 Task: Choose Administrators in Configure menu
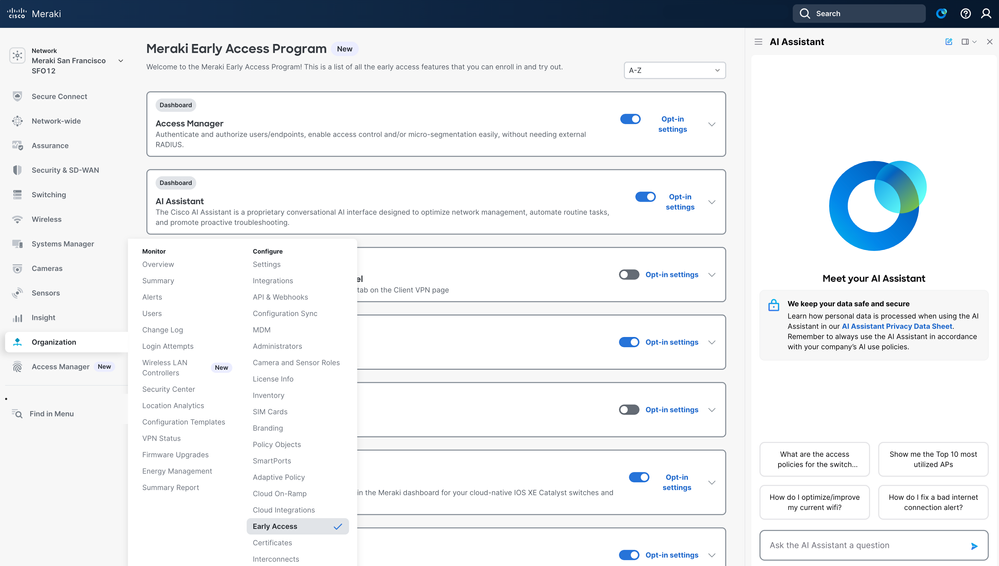click(x=277, y=346)
